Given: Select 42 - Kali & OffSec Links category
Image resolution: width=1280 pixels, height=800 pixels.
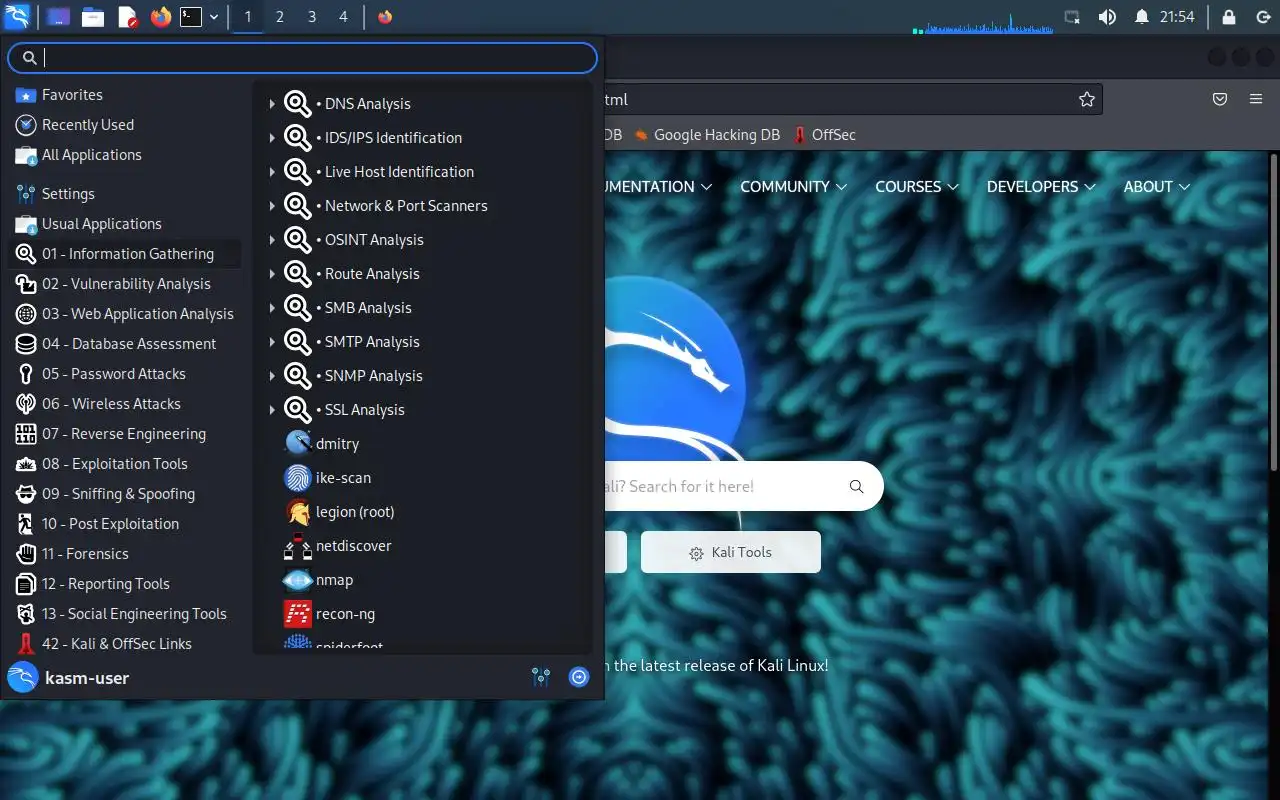Looking at the screenshot, I should point(125,644).
